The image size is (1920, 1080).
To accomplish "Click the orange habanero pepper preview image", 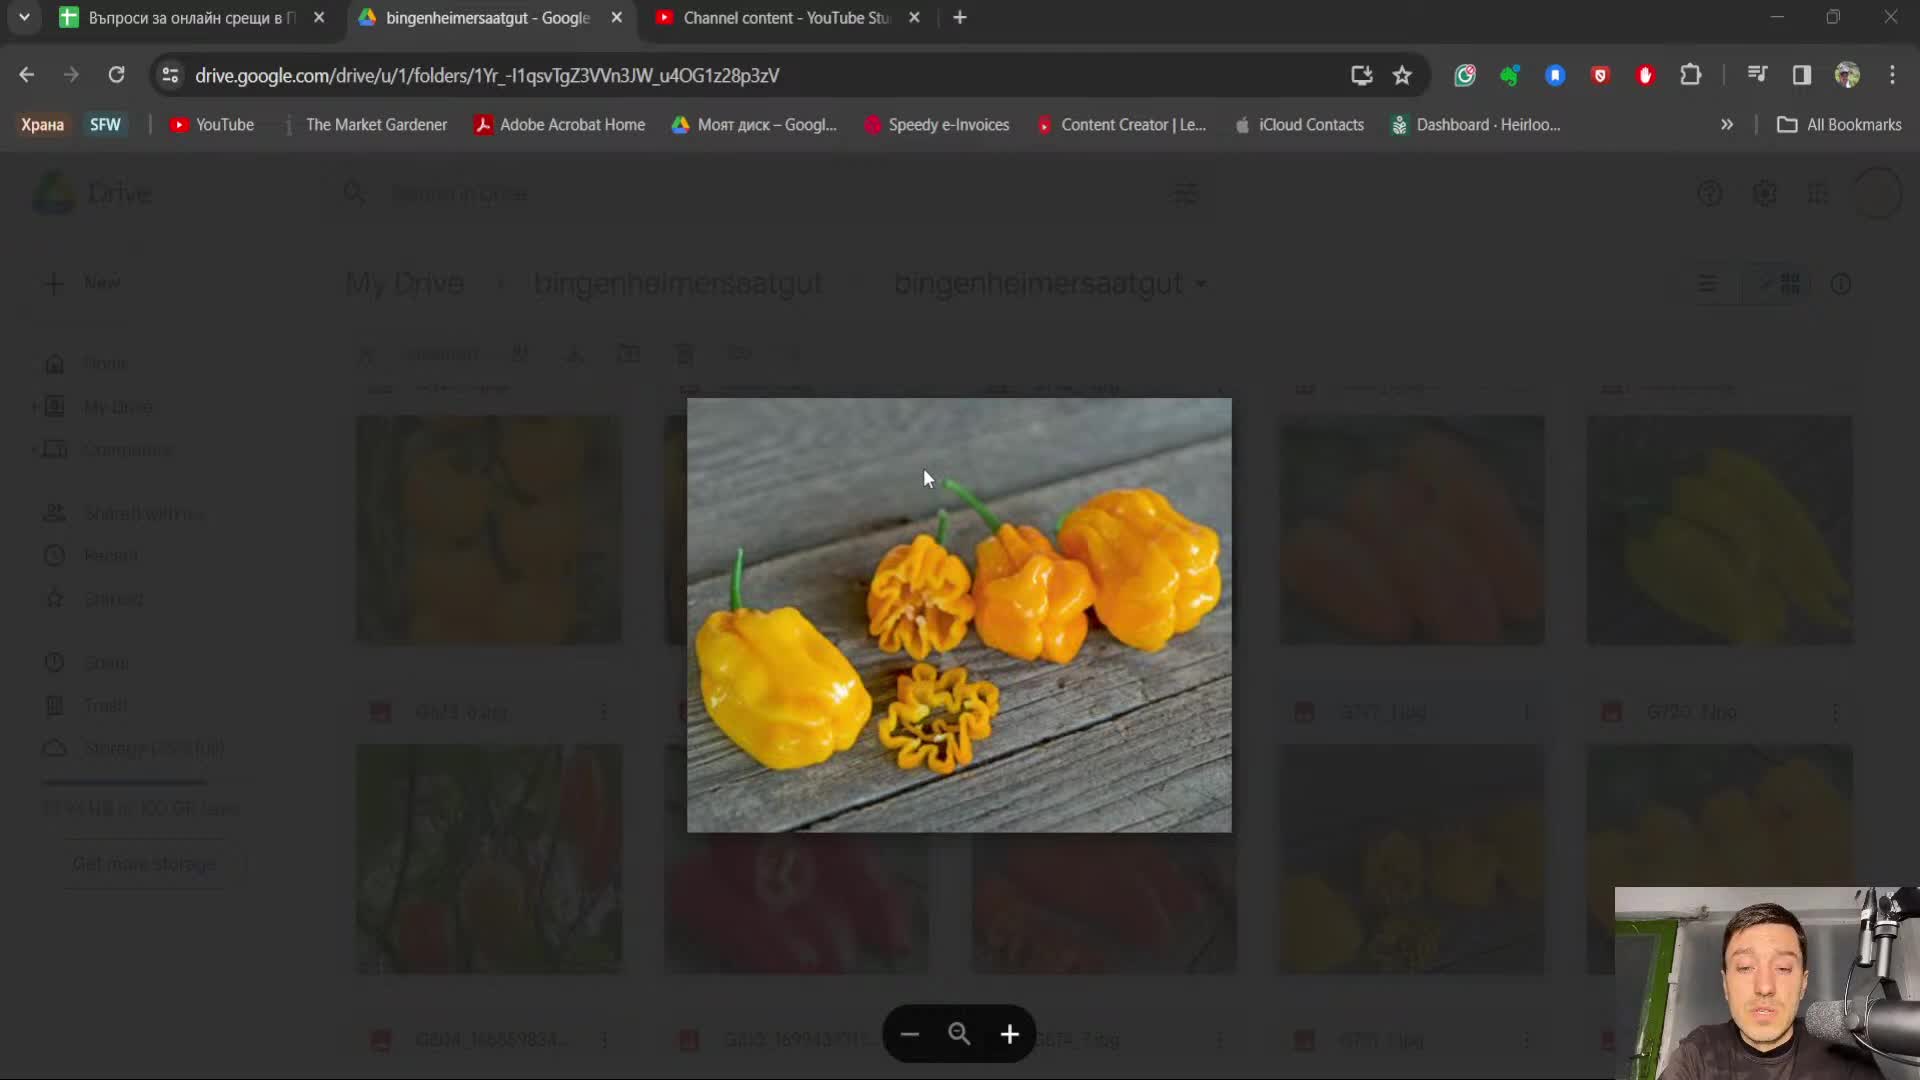I will click(x=959, y=615).
